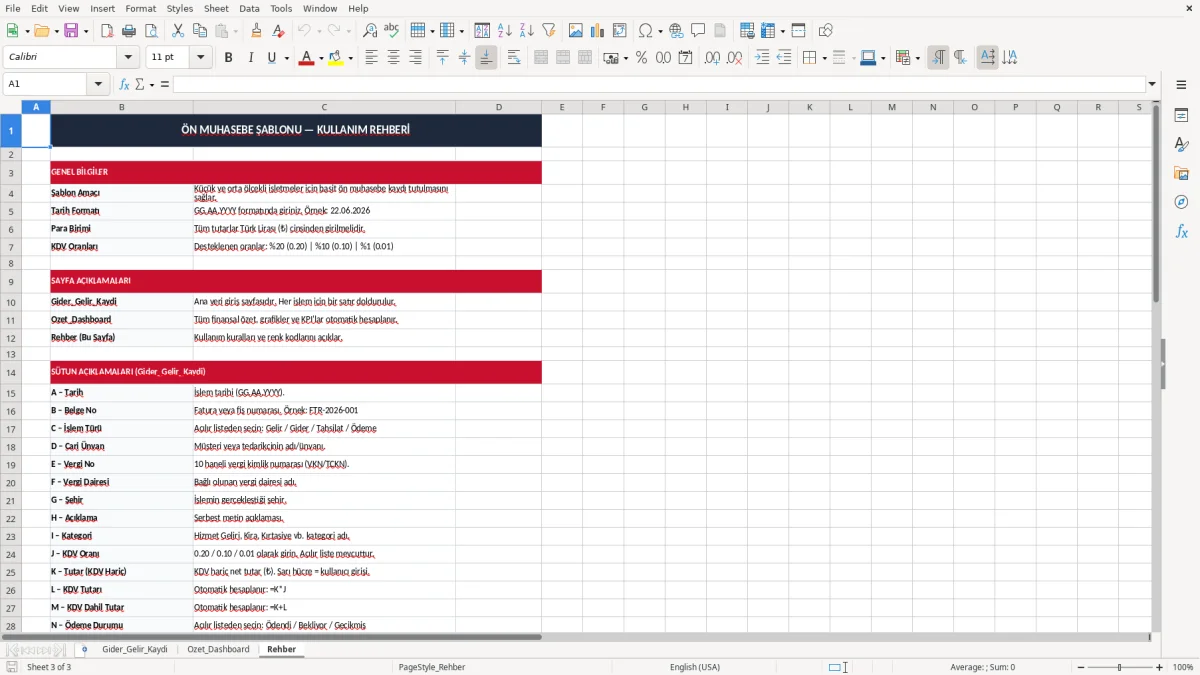Image resolution: width=1200 pixels, height=675 pixels.
Task: Click the Save document icon
Action: coord(71,31)
